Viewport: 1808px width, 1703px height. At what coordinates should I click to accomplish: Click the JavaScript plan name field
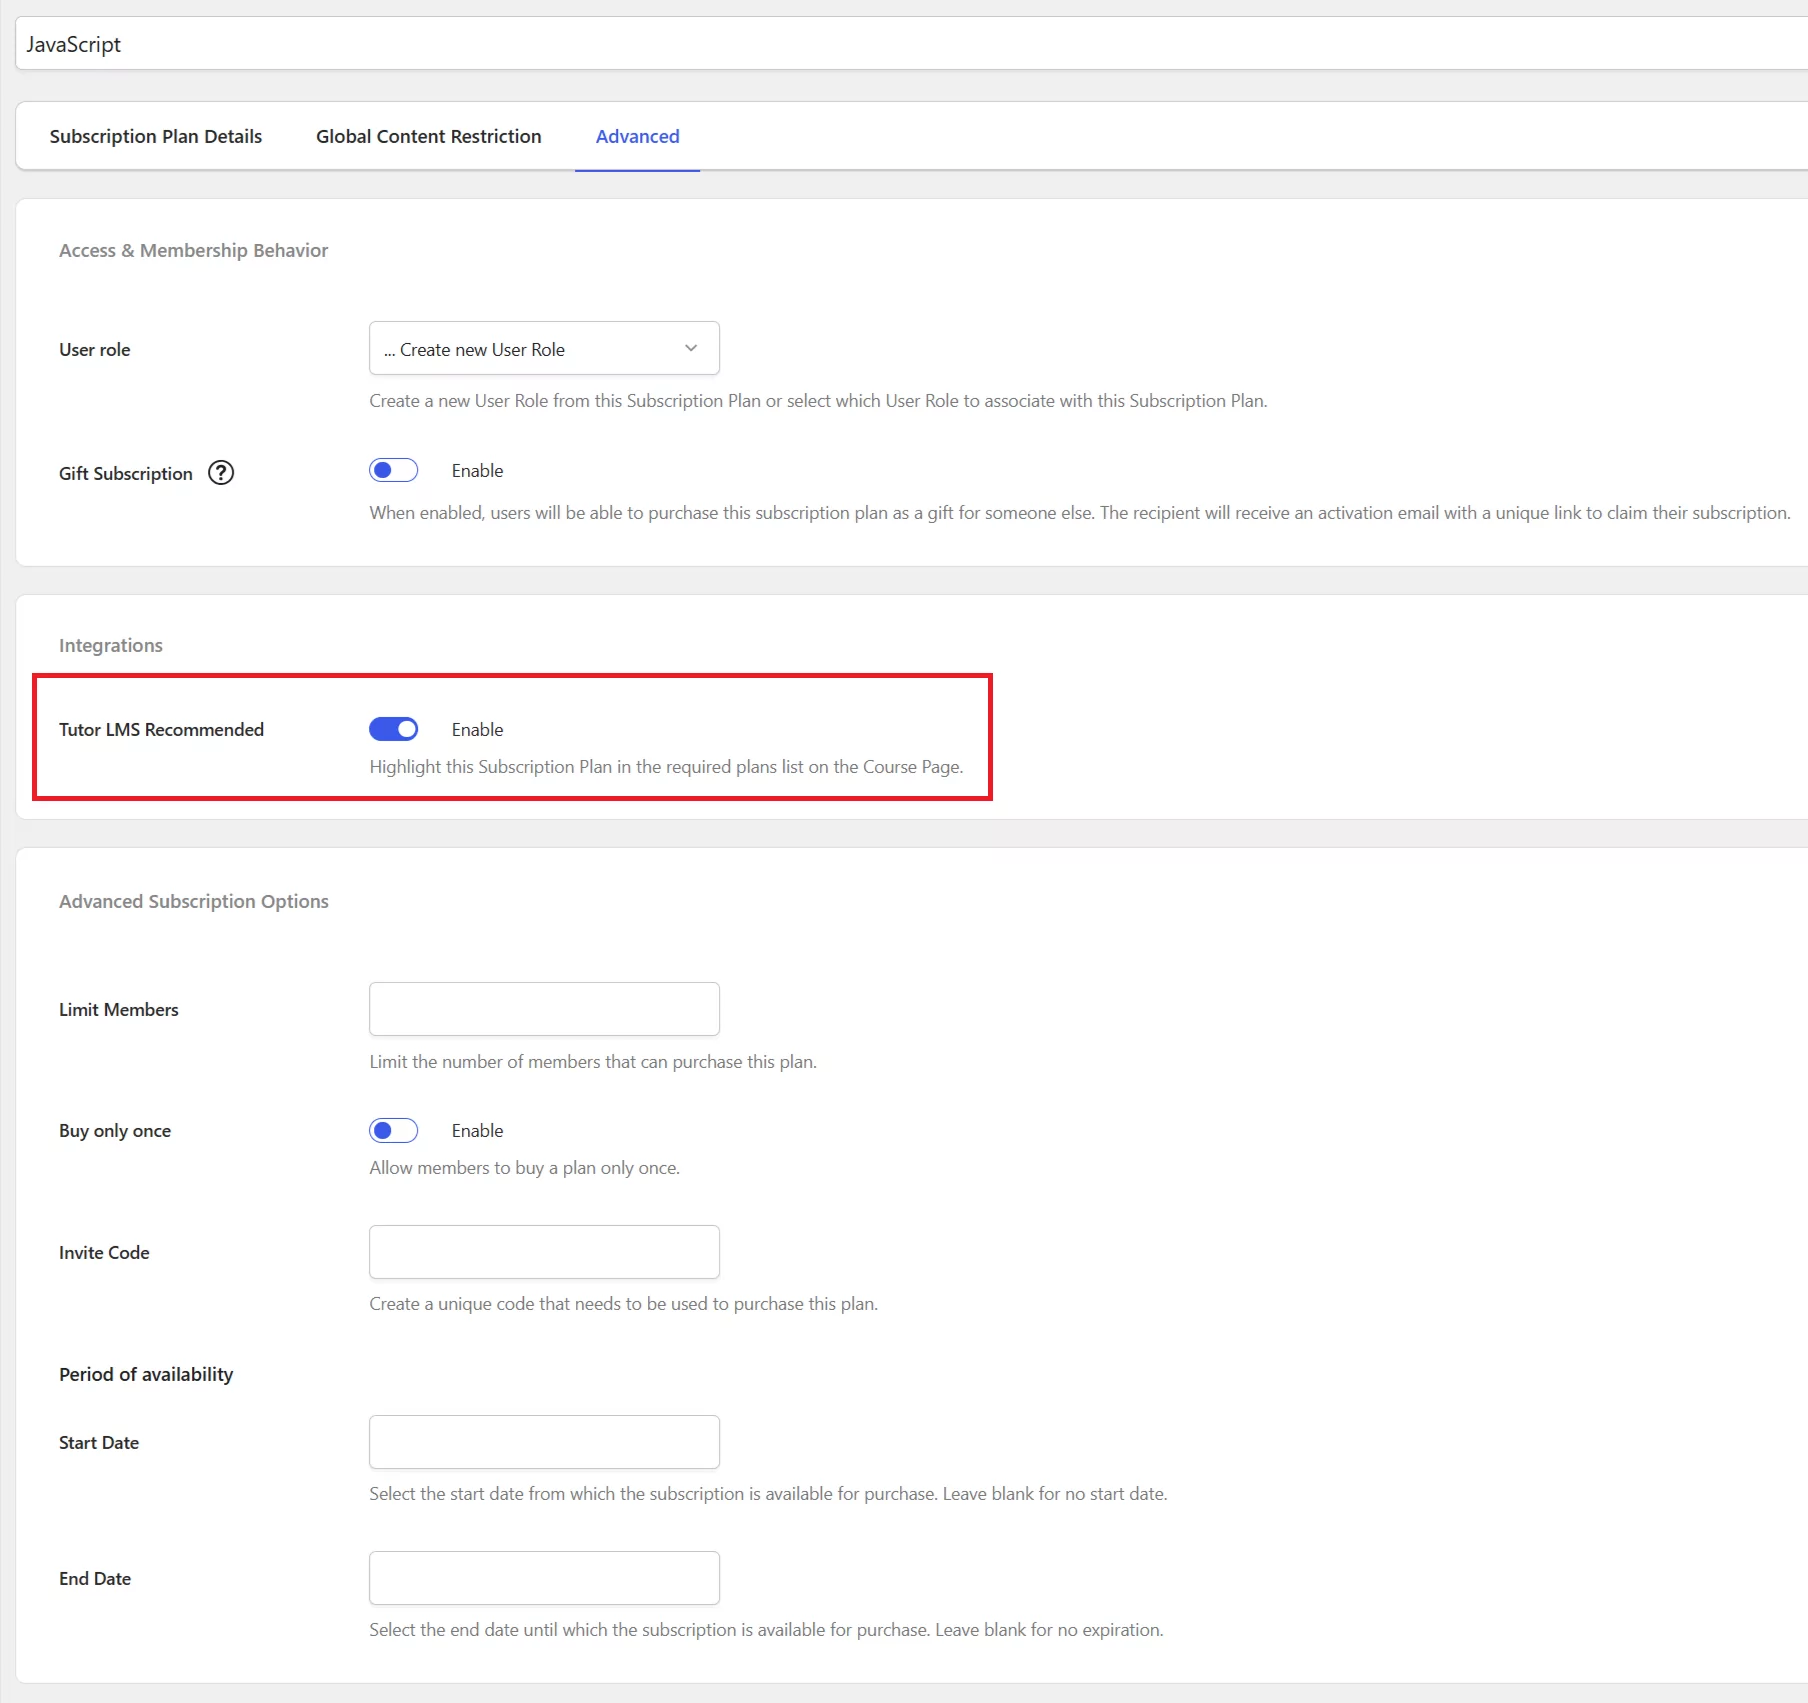click(x=911, y=44)
